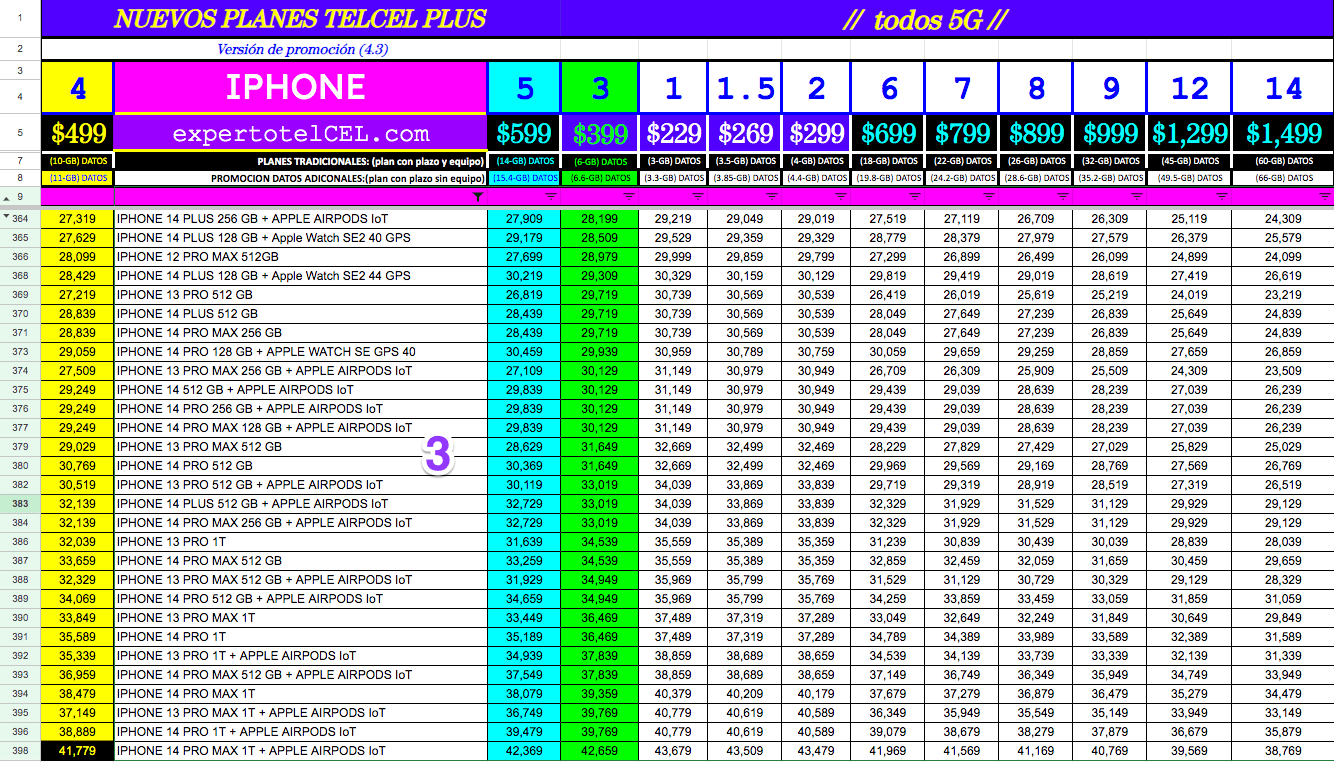This screenshot has height=762, width=1334.
Task: Open the filter icon under $269 column
Action: point(773,197)
